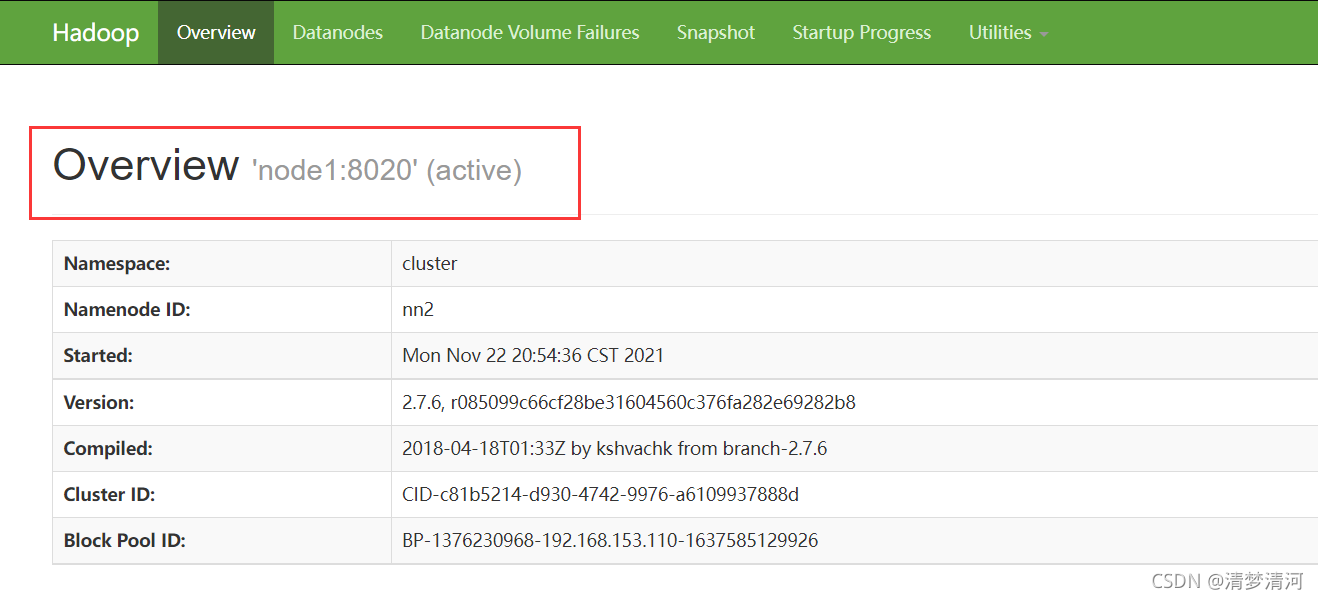Go to the Snapshot tab

(x=716, y=32)
